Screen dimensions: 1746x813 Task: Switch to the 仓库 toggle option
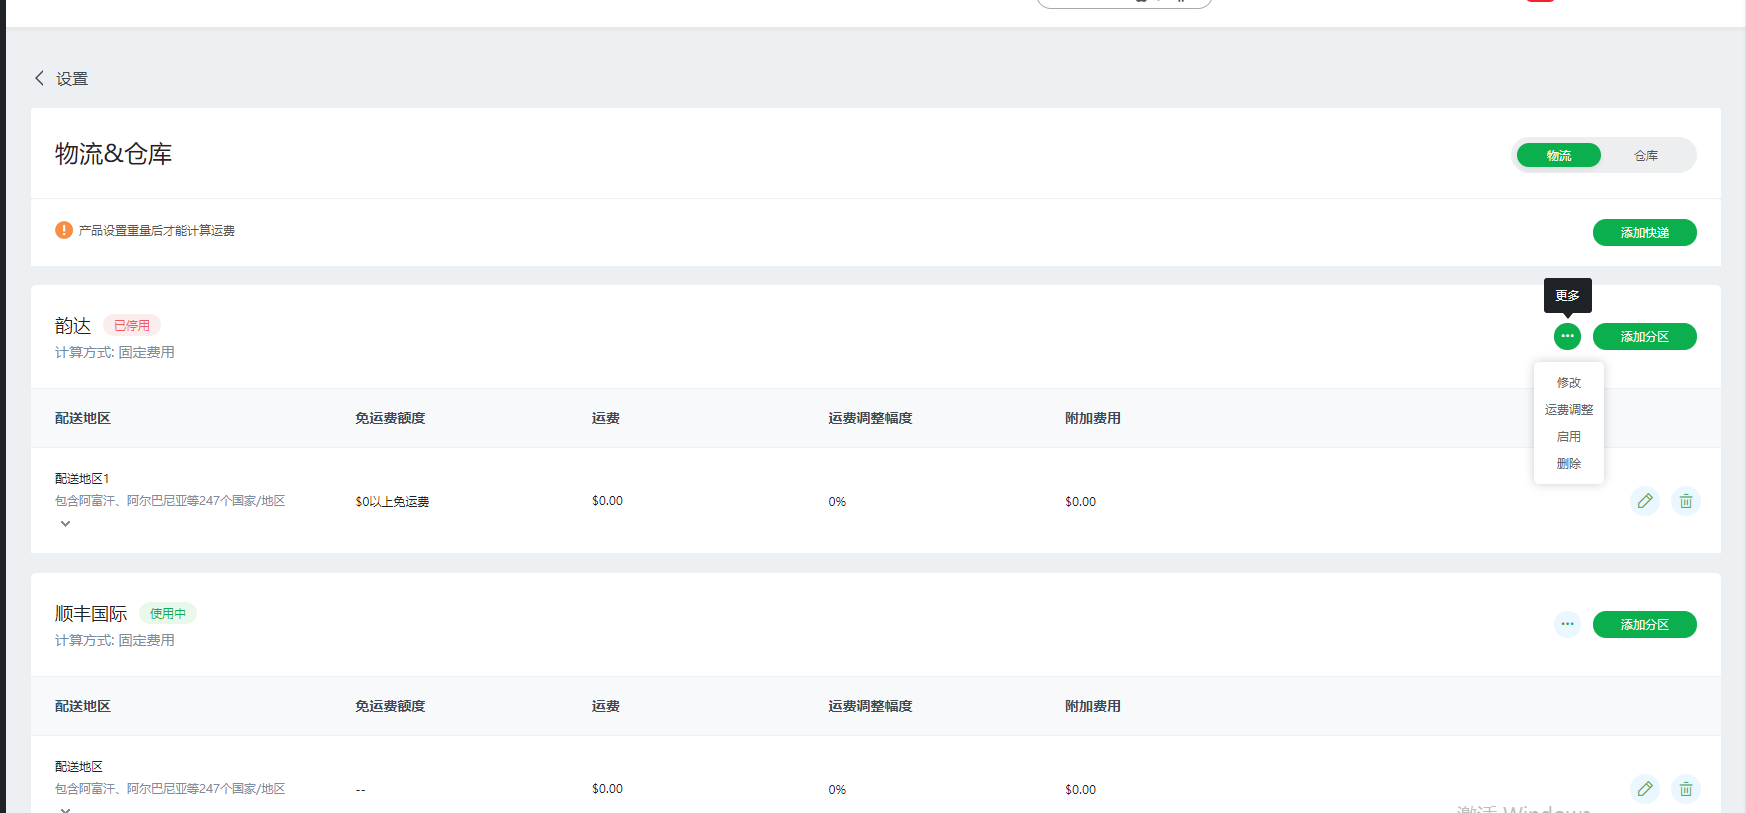(1646, 155)
